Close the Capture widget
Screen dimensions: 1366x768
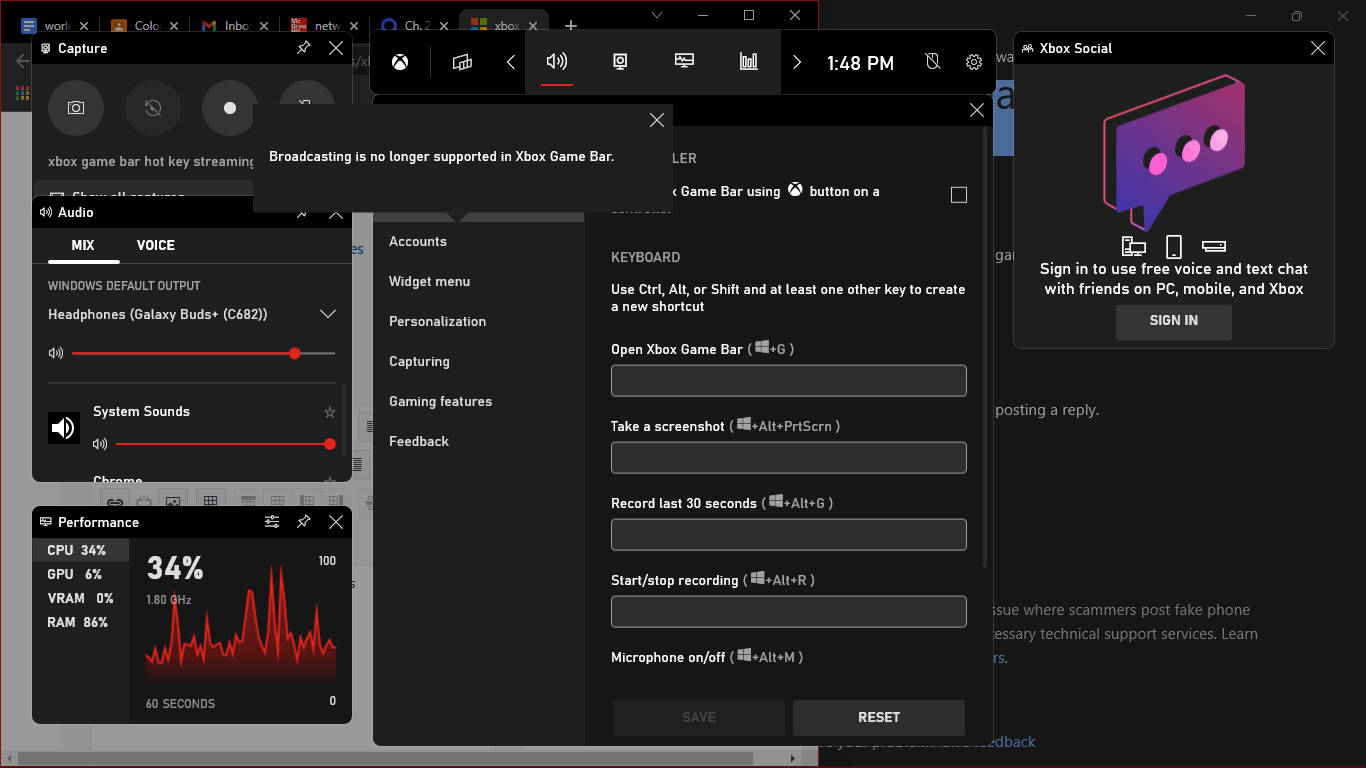pyautogui.click(x=336, y=48)
